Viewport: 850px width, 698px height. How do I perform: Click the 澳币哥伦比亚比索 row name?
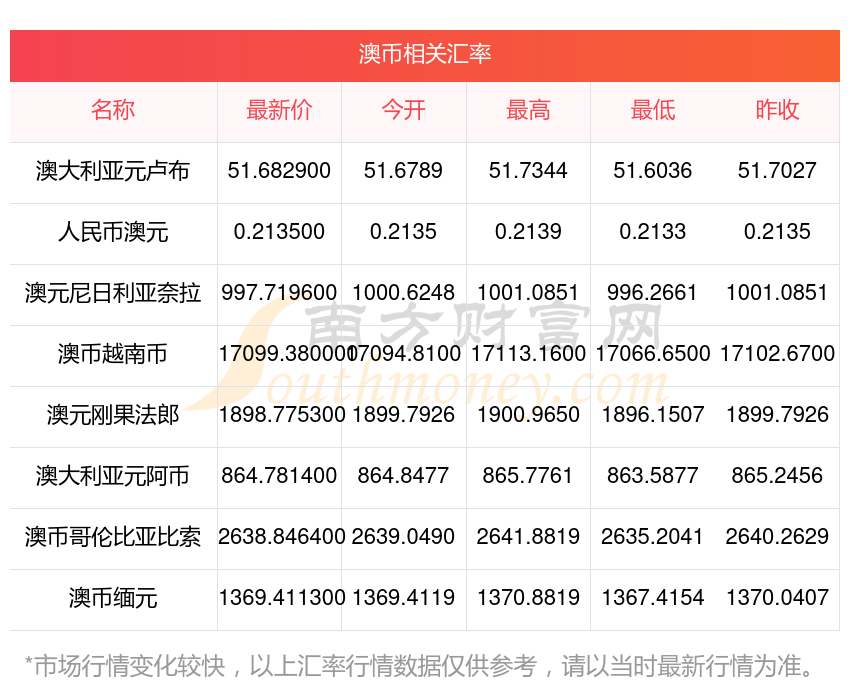click(113, 538)
